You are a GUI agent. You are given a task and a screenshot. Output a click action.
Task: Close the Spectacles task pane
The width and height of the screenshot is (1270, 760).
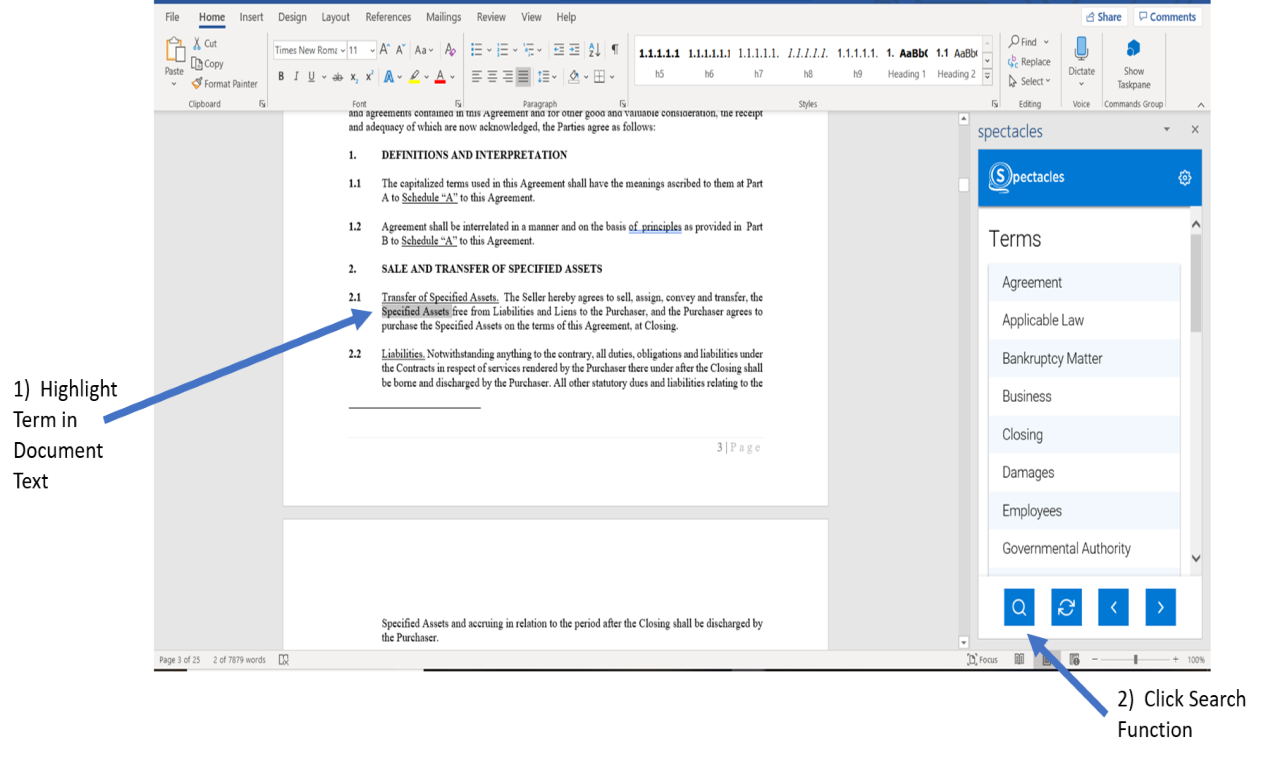(x=1195, y=130)
